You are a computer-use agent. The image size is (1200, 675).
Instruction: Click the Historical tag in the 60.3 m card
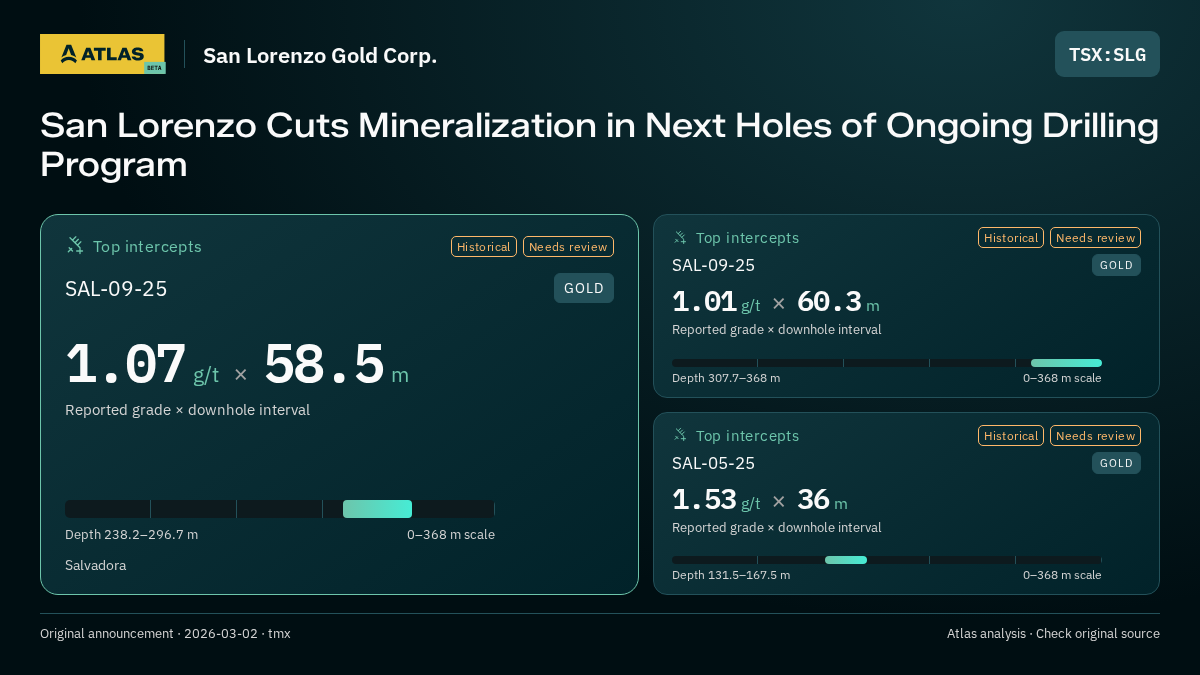tap(1011, 238)
